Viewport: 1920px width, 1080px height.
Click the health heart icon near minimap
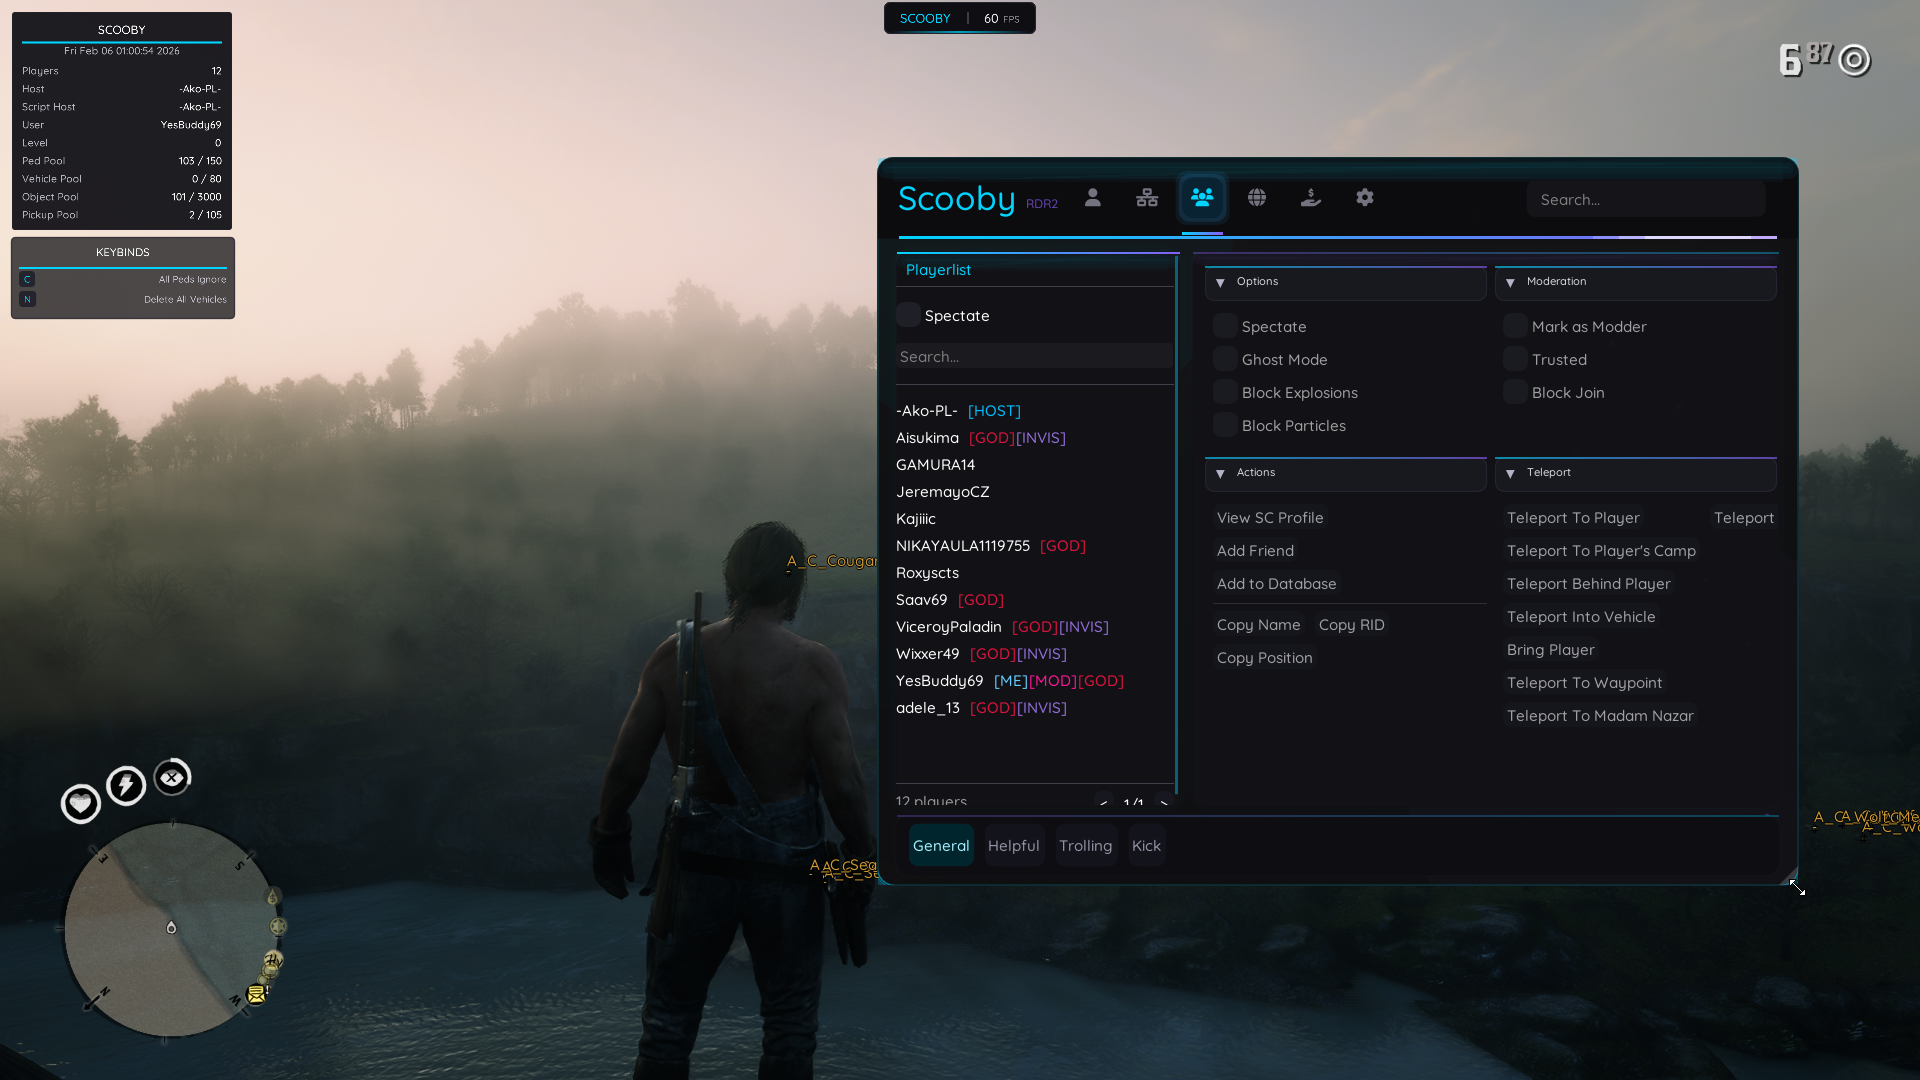(80, 803)
